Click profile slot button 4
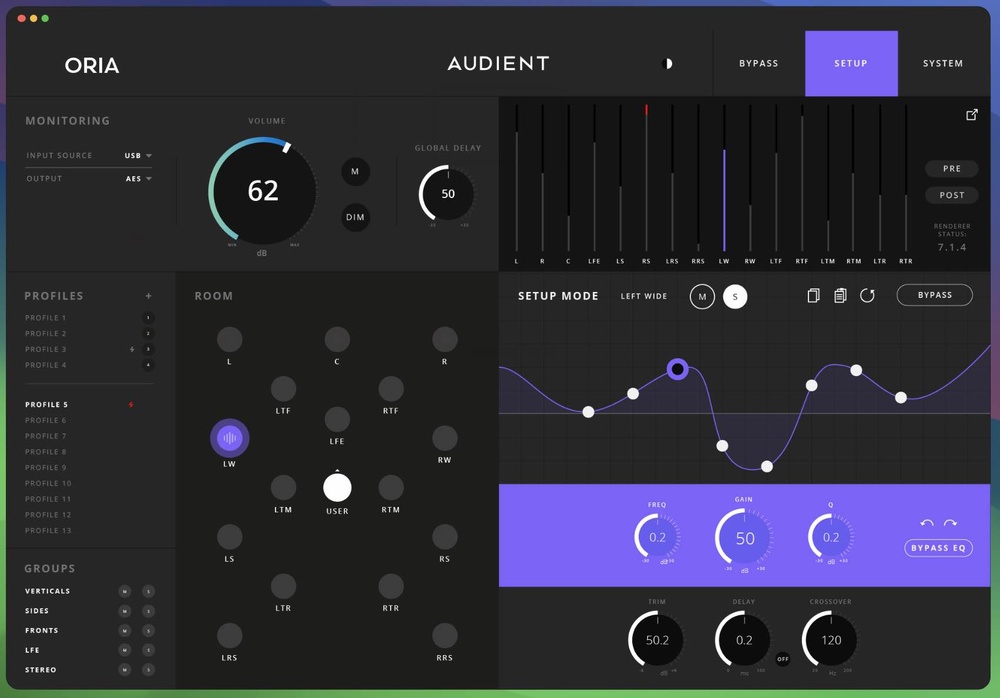The width and height of the screenshot is (1000, 698). click(x=148, y=365)
